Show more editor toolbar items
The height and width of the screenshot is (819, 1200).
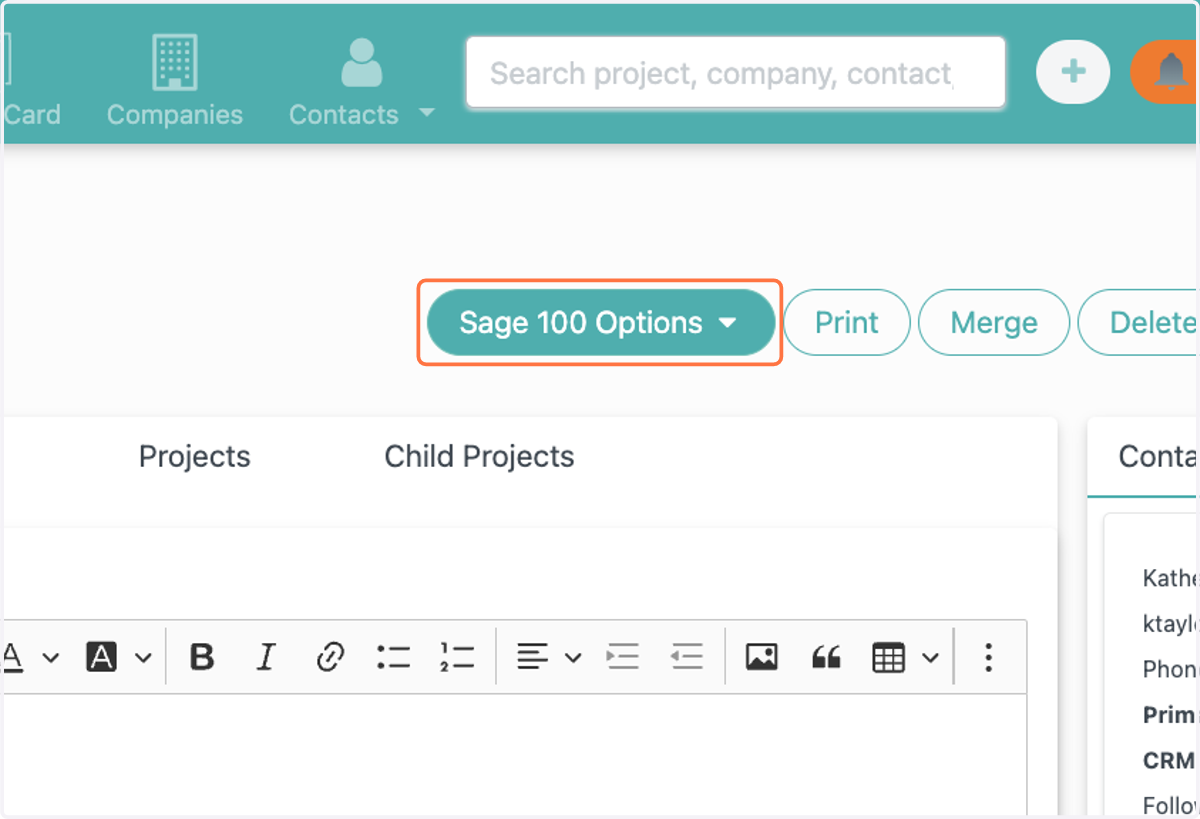pyautogui.click(x=988, y=657)
